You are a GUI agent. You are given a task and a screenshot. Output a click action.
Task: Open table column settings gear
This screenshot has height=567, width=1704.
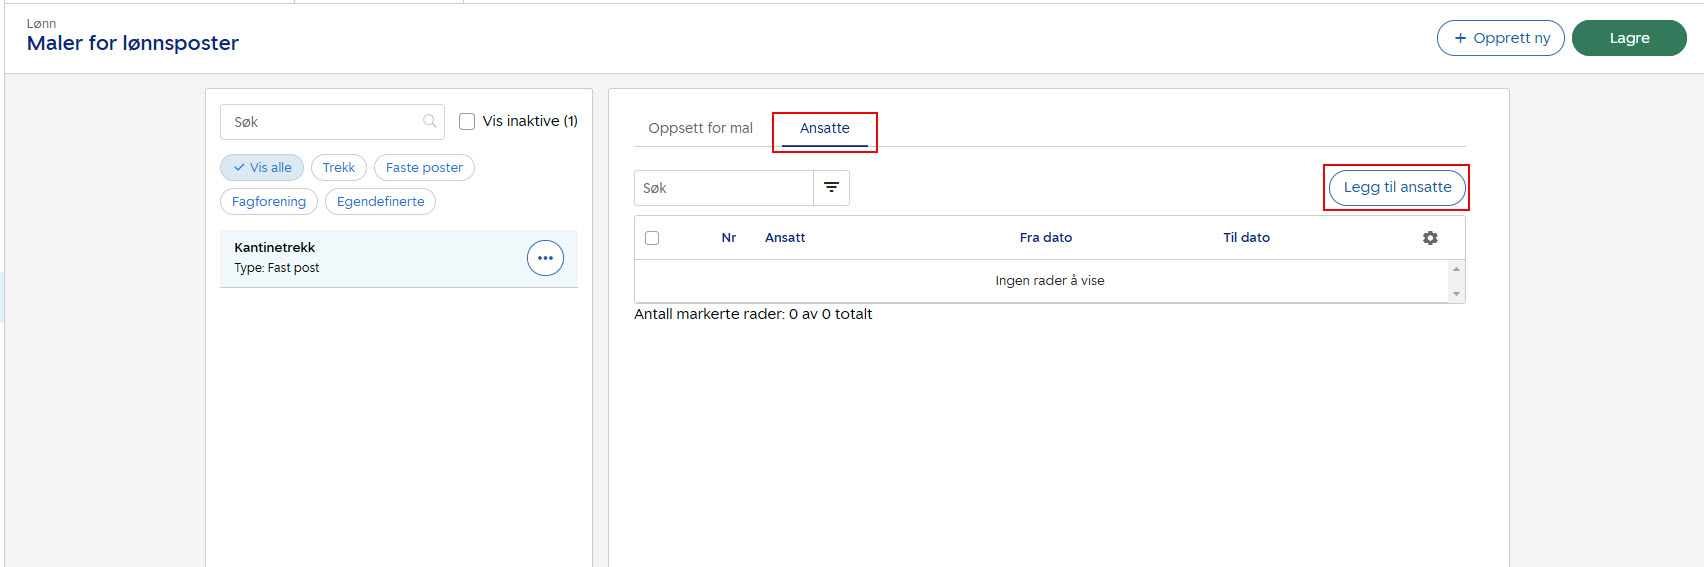point(1430,238)
